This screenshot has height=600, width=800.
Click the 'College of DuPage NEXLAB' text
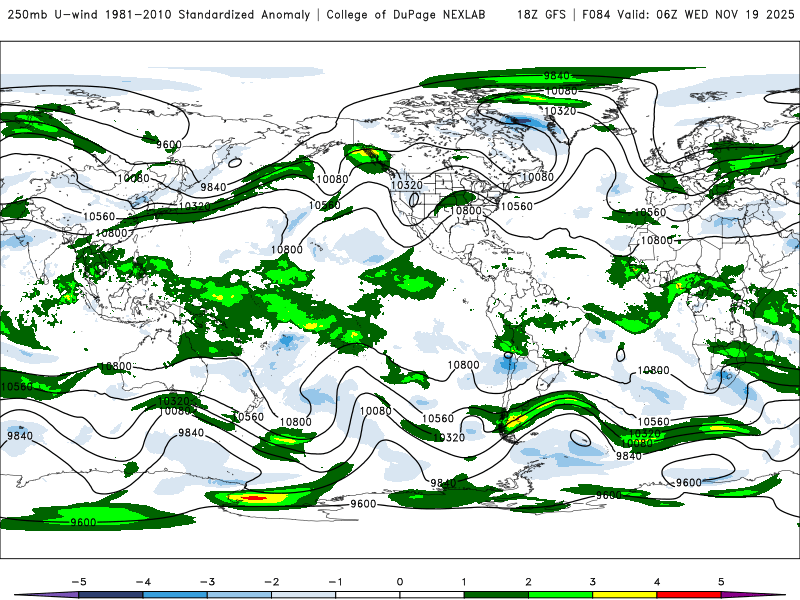click(406, 15)
